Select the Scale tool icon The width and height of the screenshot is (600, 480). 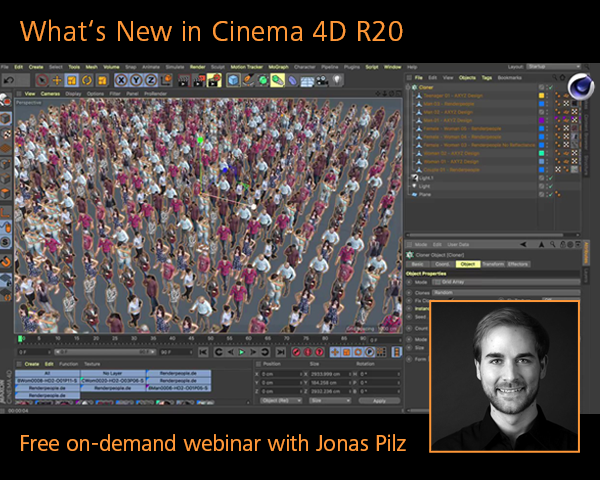click(x=72, y=80)
